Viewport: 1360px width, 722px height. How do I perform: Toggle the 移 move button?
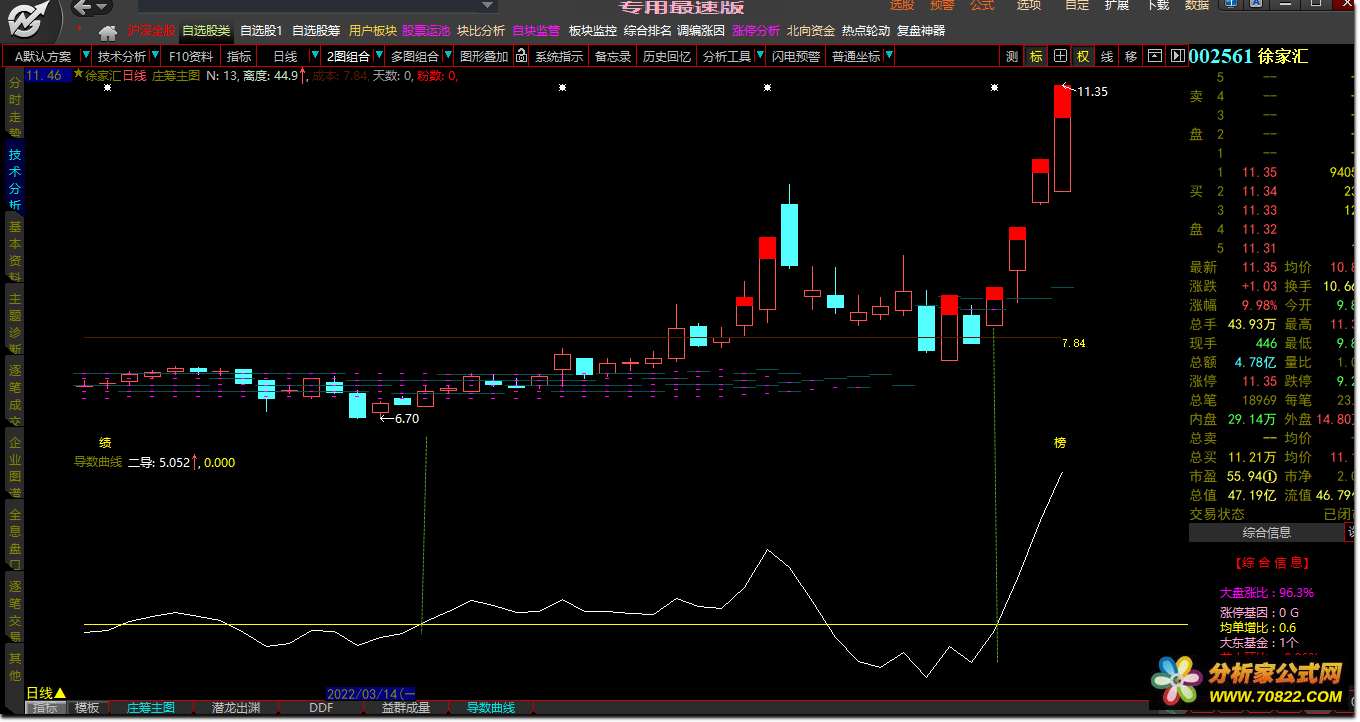pyautogui.click(x=1131, y=56)
